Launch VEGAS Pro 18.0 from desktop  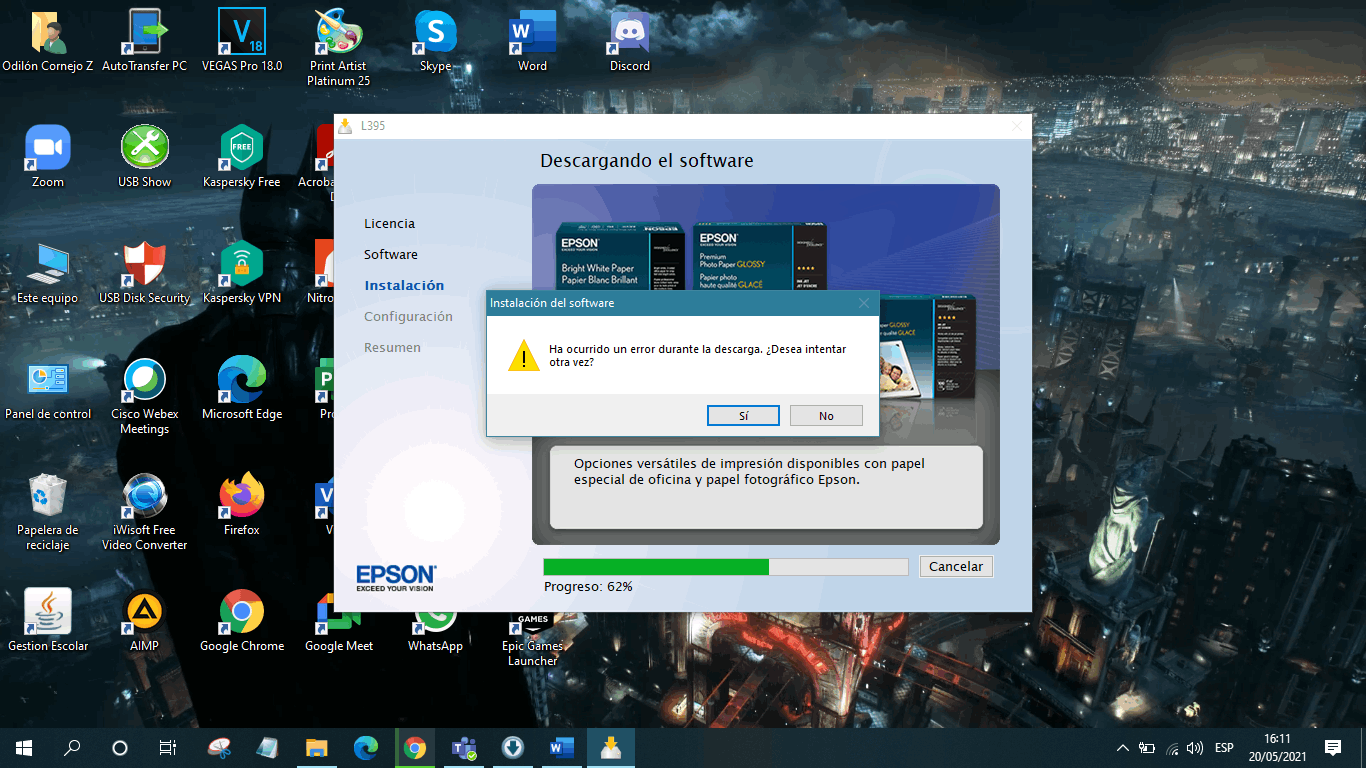click(242, 42)
